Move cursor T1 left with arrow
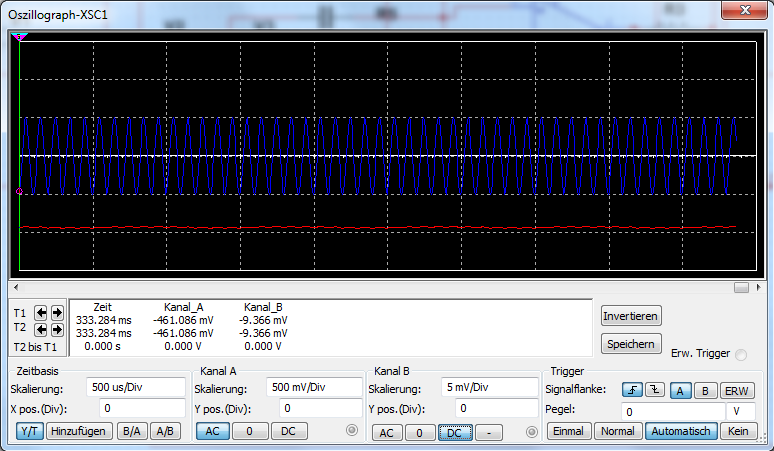The height and width of the screenshot is (451, 774). tap(40, 312)
